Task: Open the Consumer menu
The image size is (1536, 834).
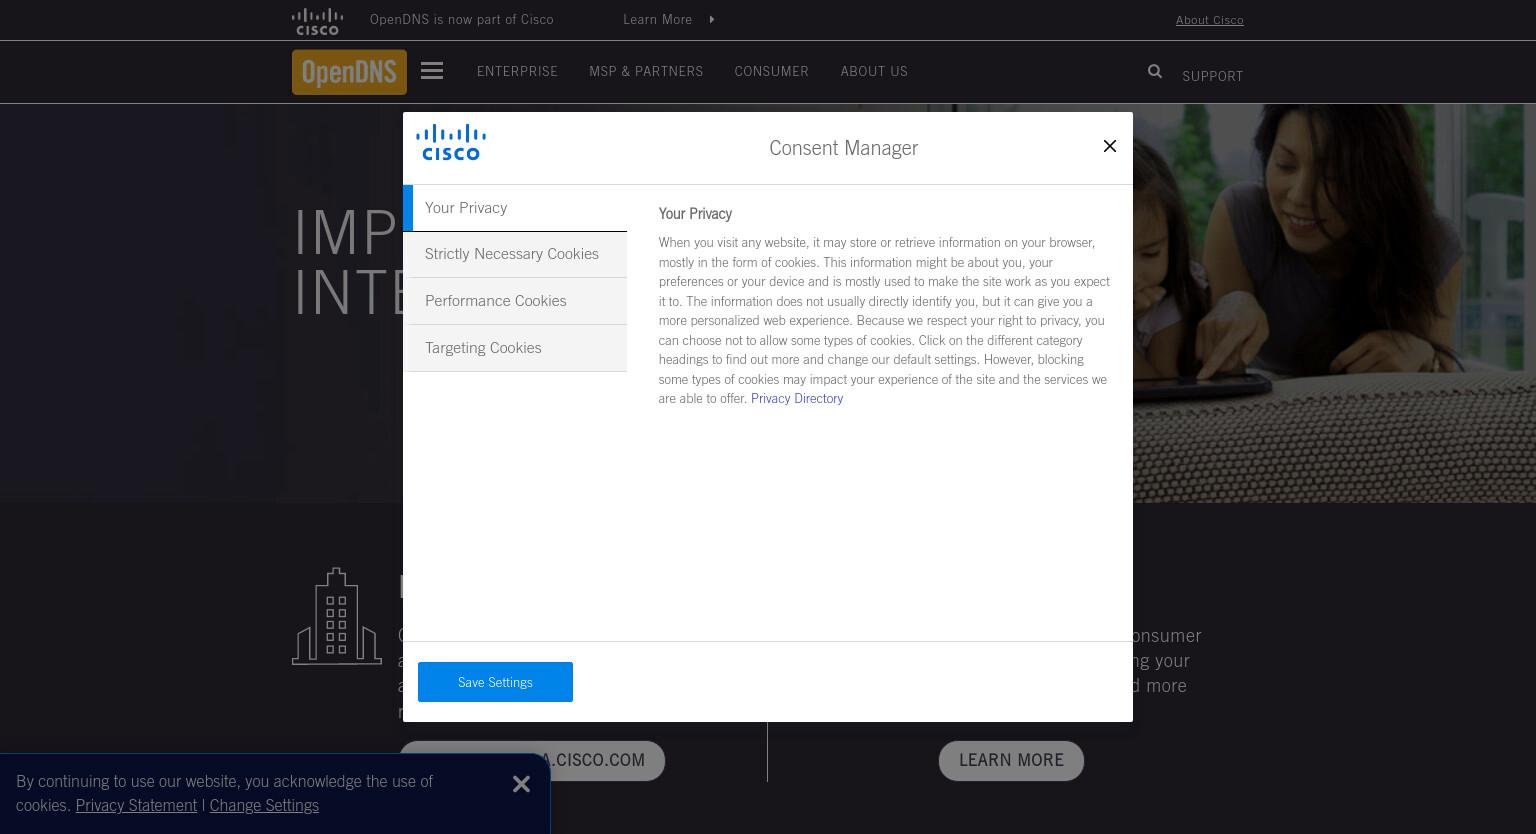Action: tap(771, 71)
